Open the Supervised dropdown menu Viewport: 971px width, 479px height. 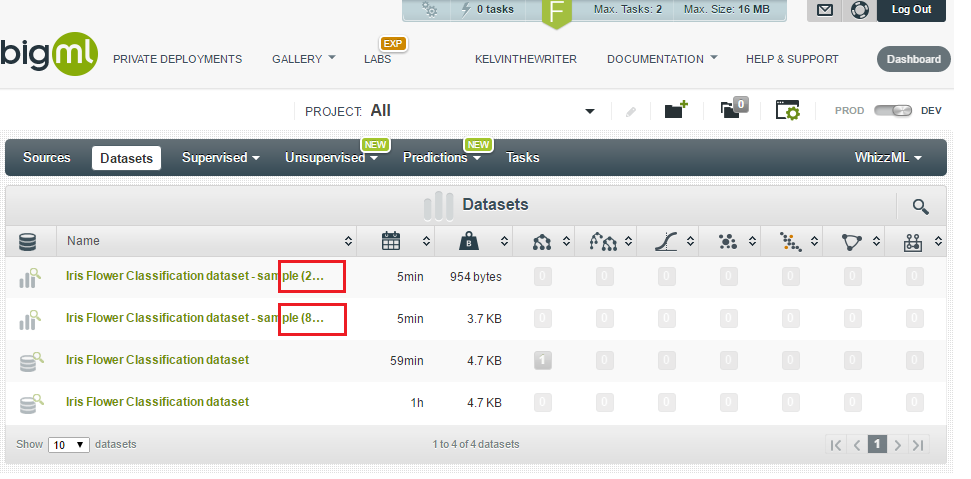[x=220, y=158]
